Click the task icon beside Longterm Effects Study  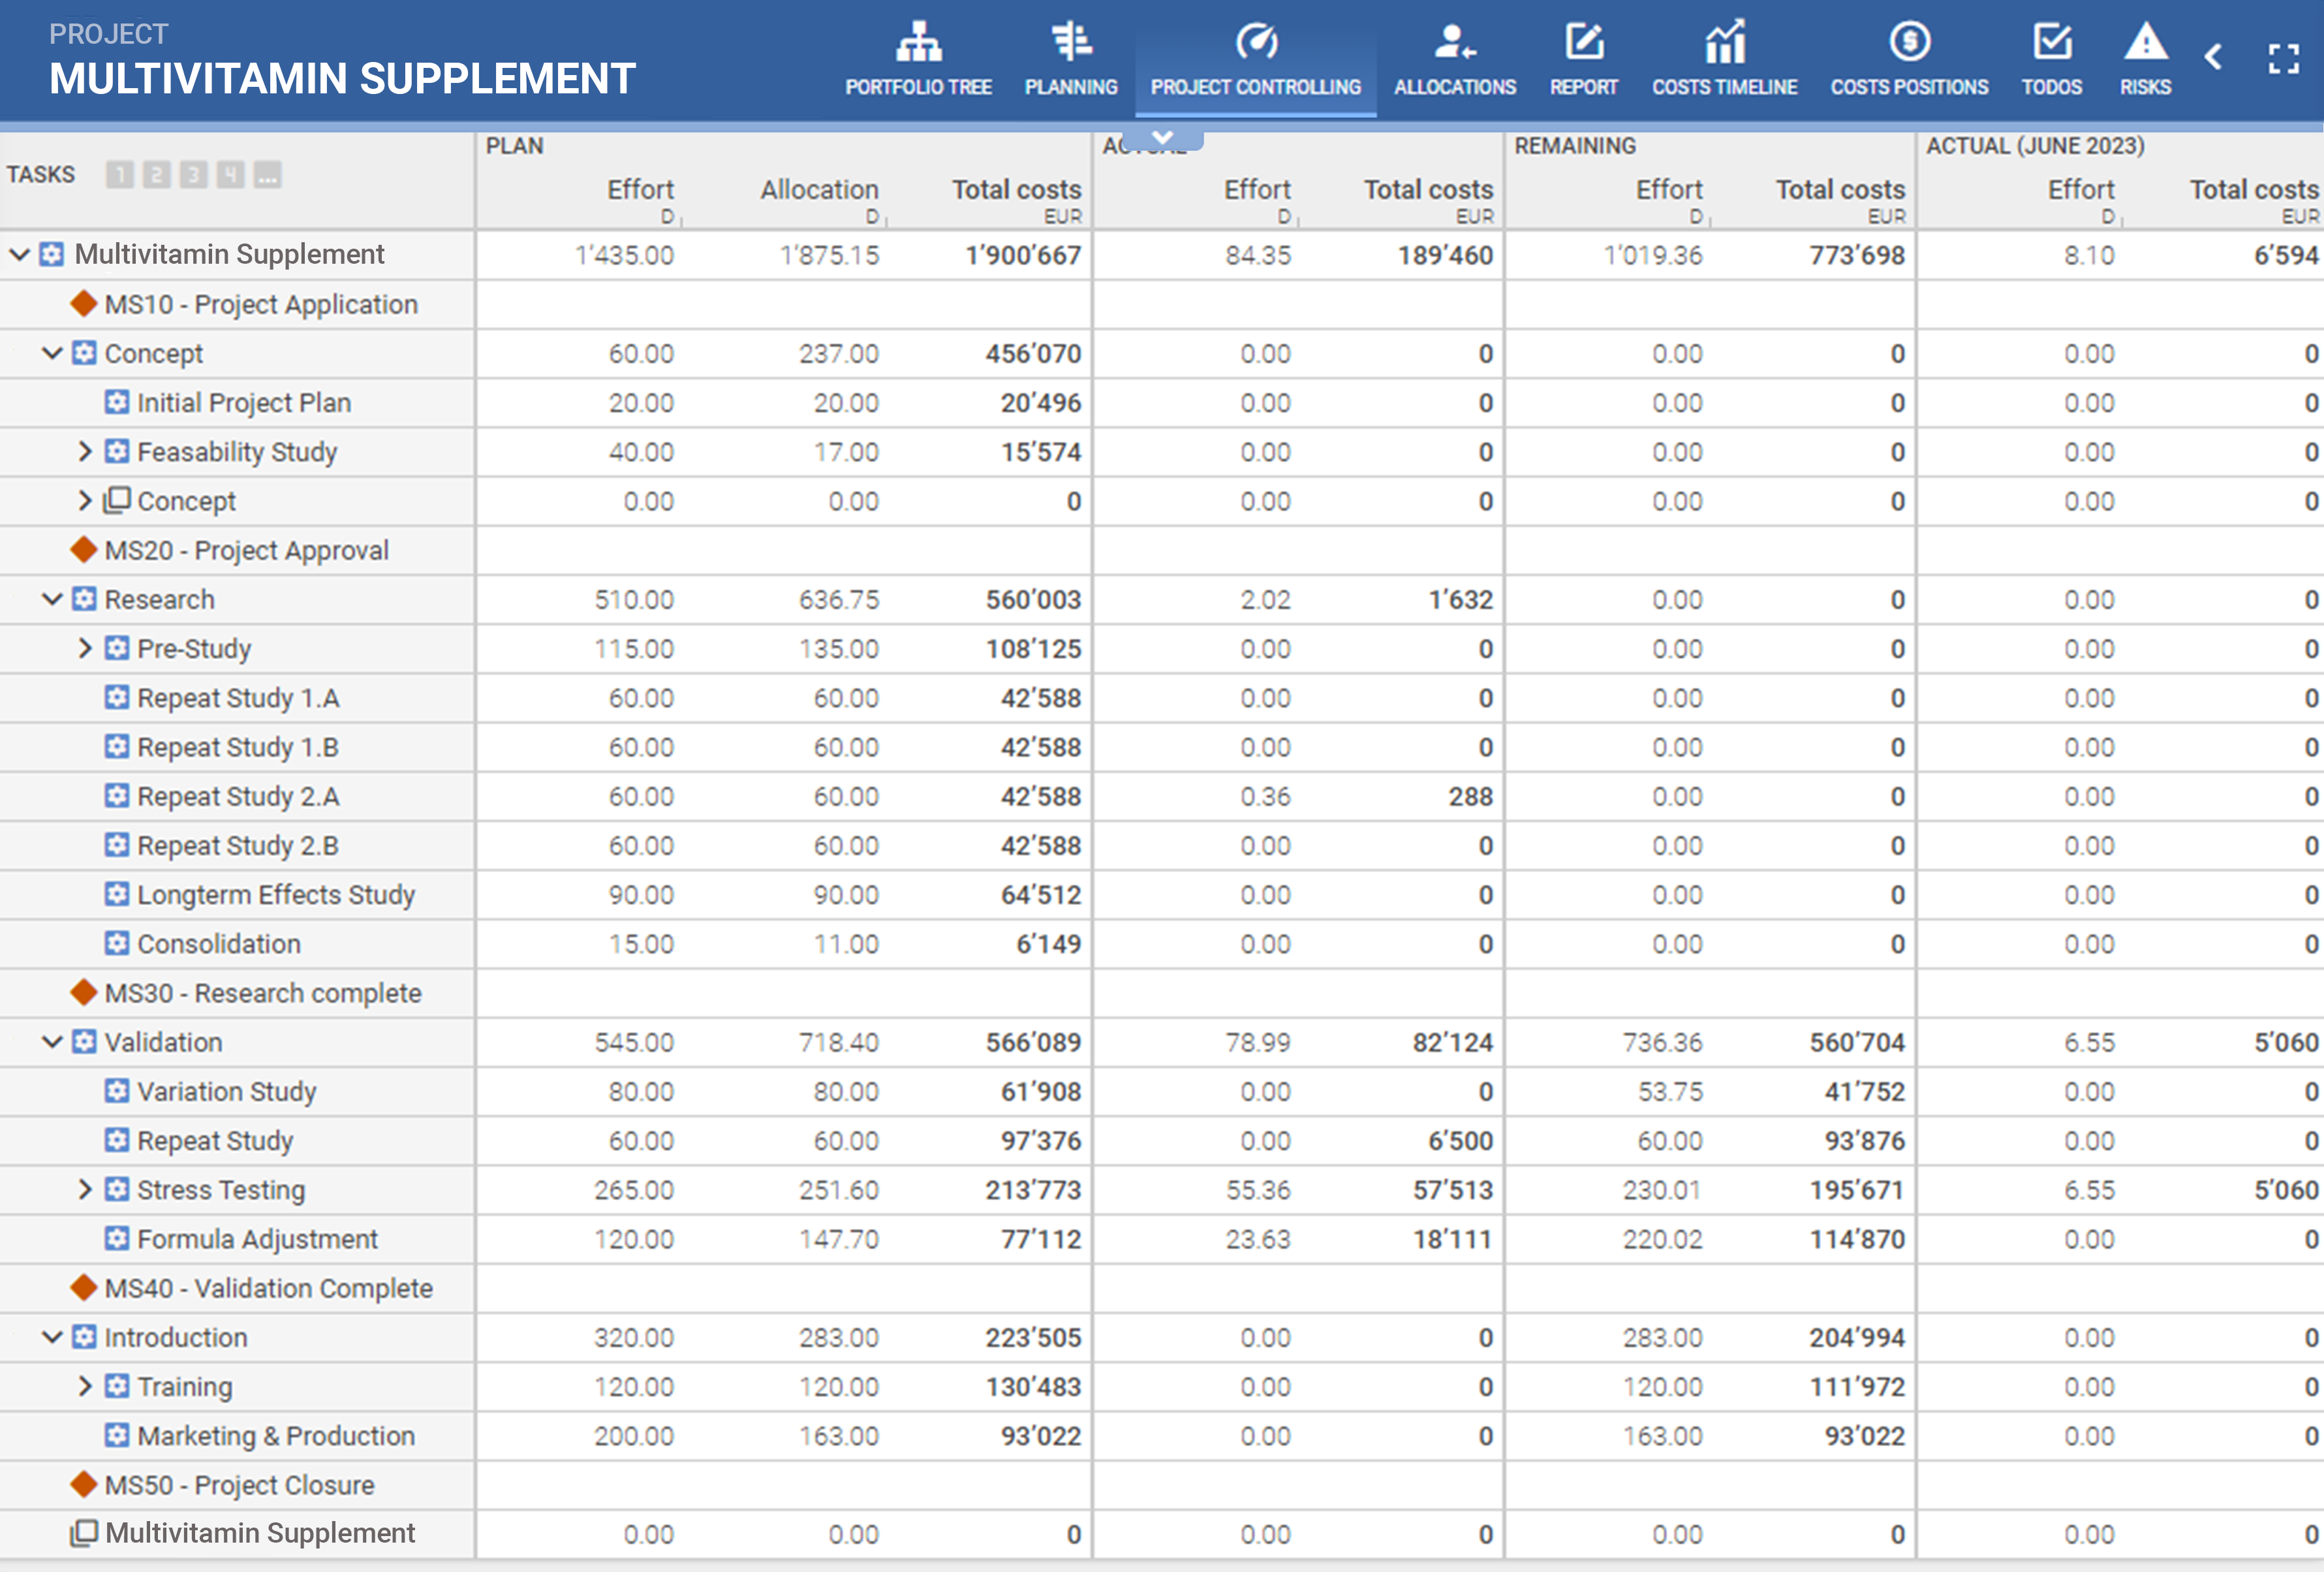(x=117, y=894)
